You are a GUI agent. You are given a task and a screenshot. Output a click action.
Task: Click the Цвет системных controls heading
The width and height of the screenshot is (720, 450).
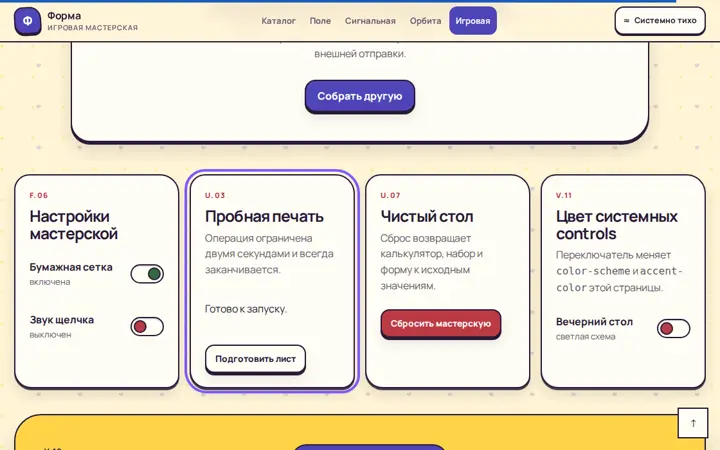(617, 225)
